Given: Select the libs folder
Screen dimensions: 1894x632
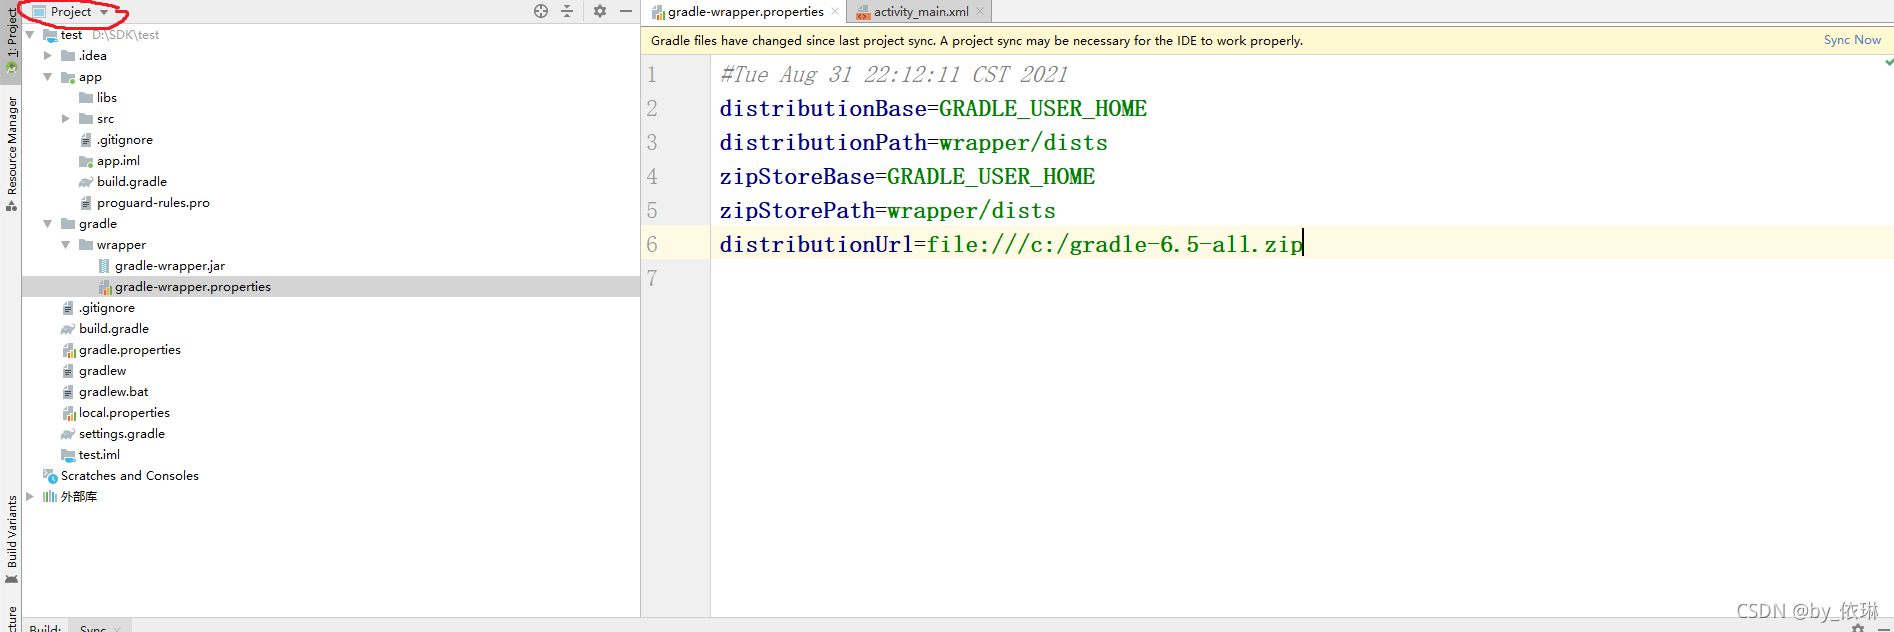Looking at the screenshot, I should [x=107, y=98].
